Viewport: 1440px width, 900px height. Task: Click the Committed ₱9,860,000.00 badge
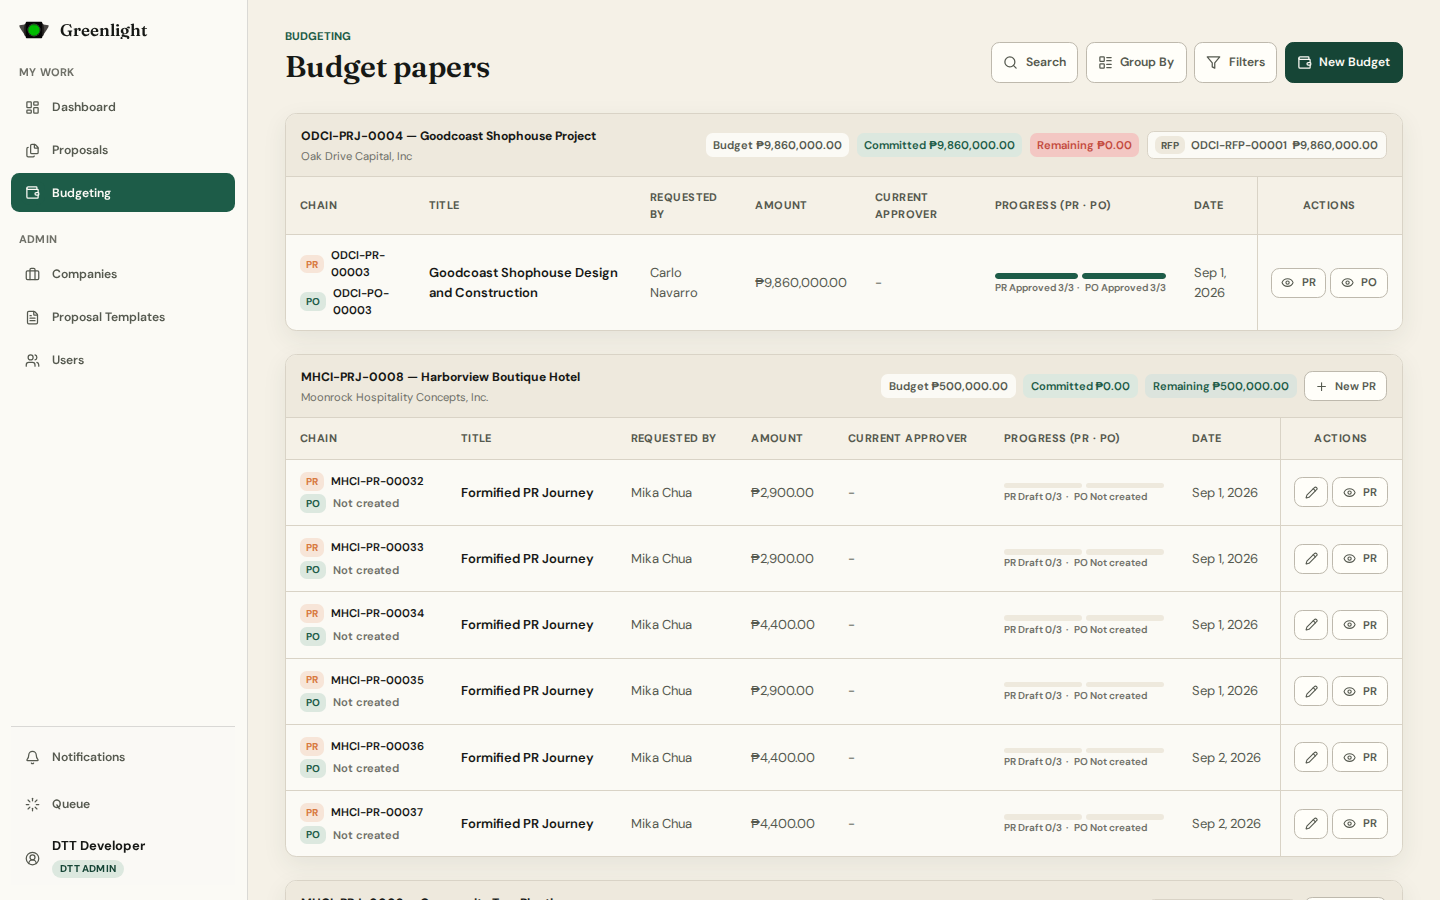pyautogui.click(x=939, y=145)
